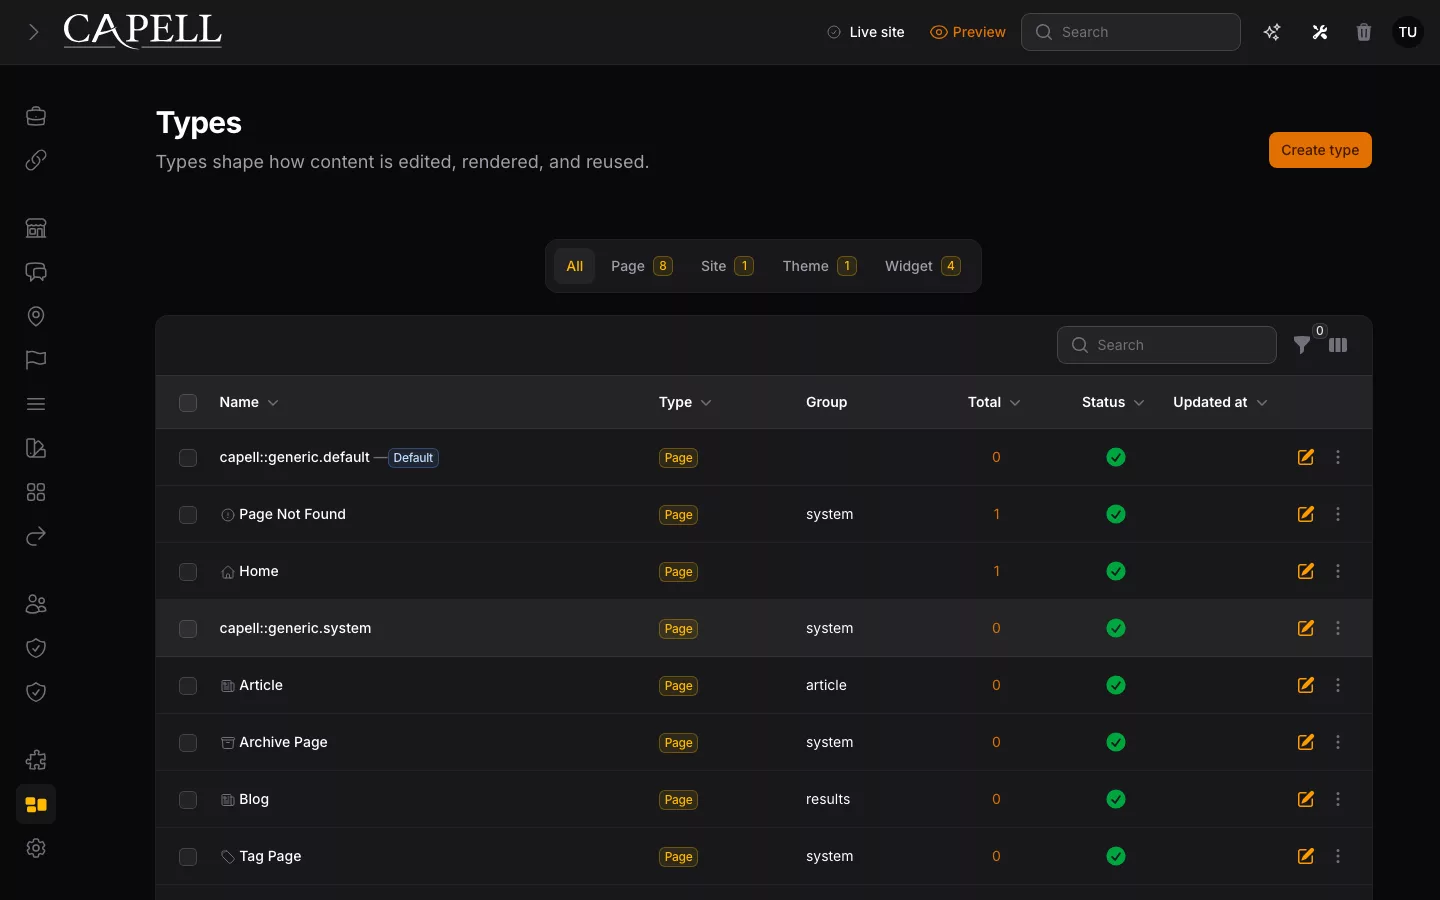Edit the capell::generic.default row
The width and height of the screenshot is (1440, 900).
[x=1306, y=457]
